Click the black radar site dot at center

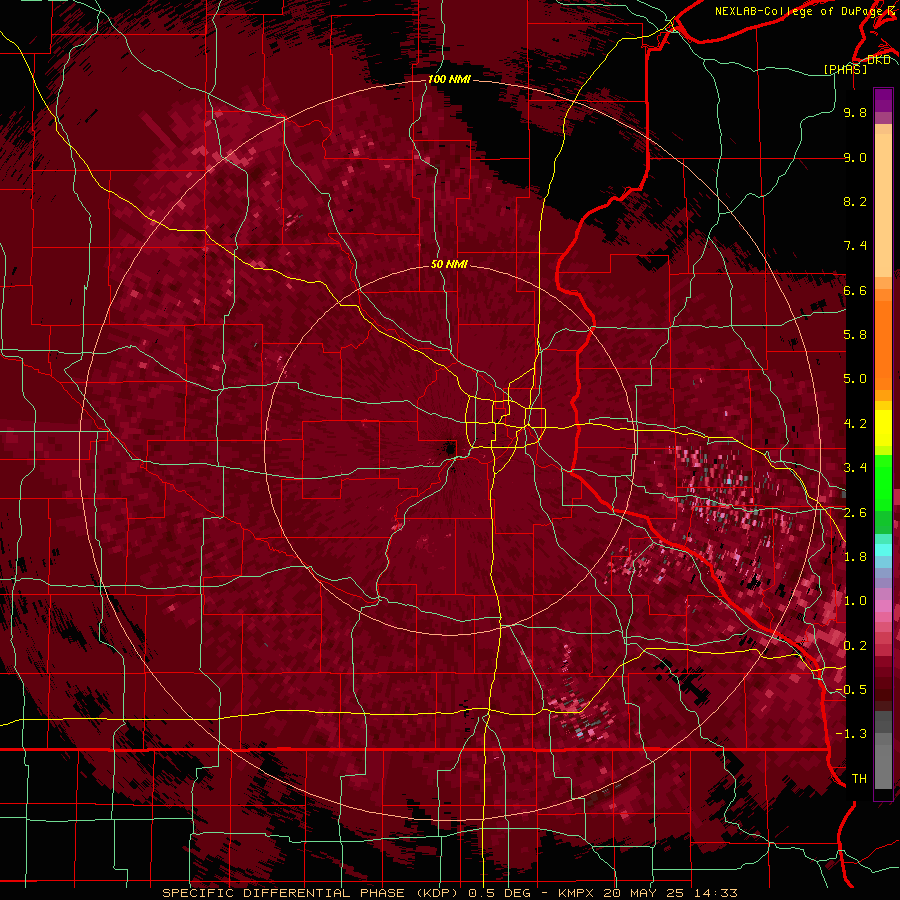coord(451,449)
